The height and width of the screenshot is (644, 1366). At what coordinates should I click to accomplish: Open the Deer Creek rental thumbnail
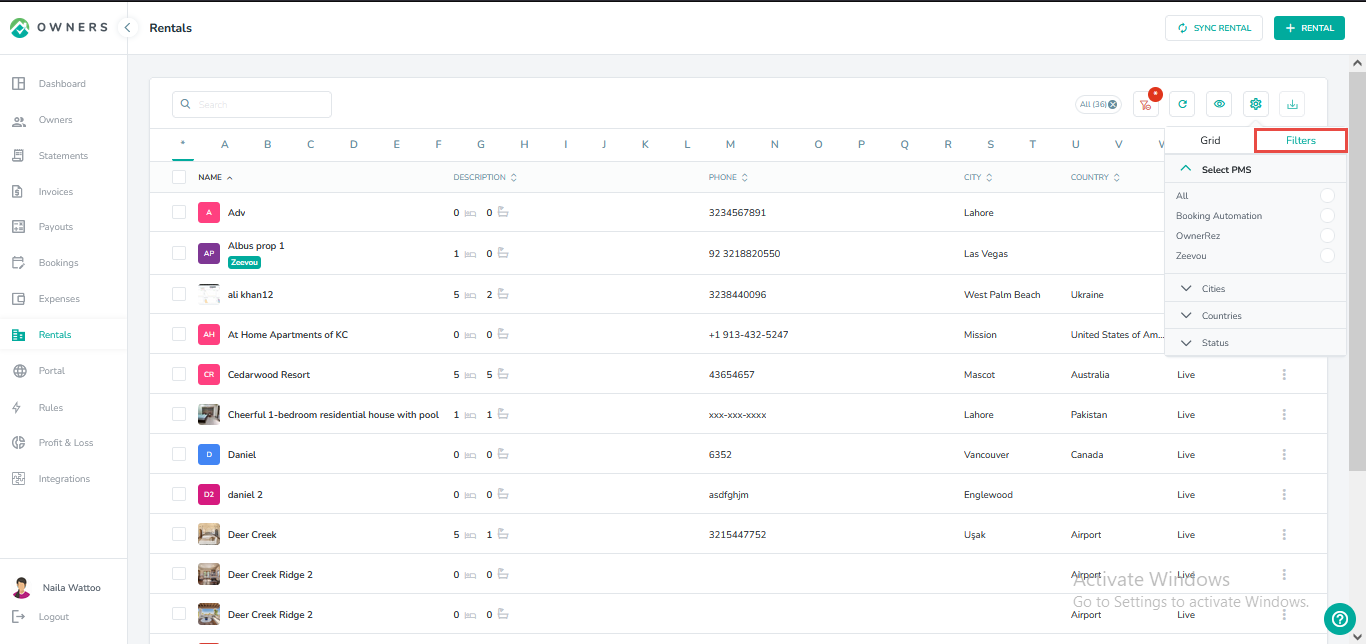209,534
